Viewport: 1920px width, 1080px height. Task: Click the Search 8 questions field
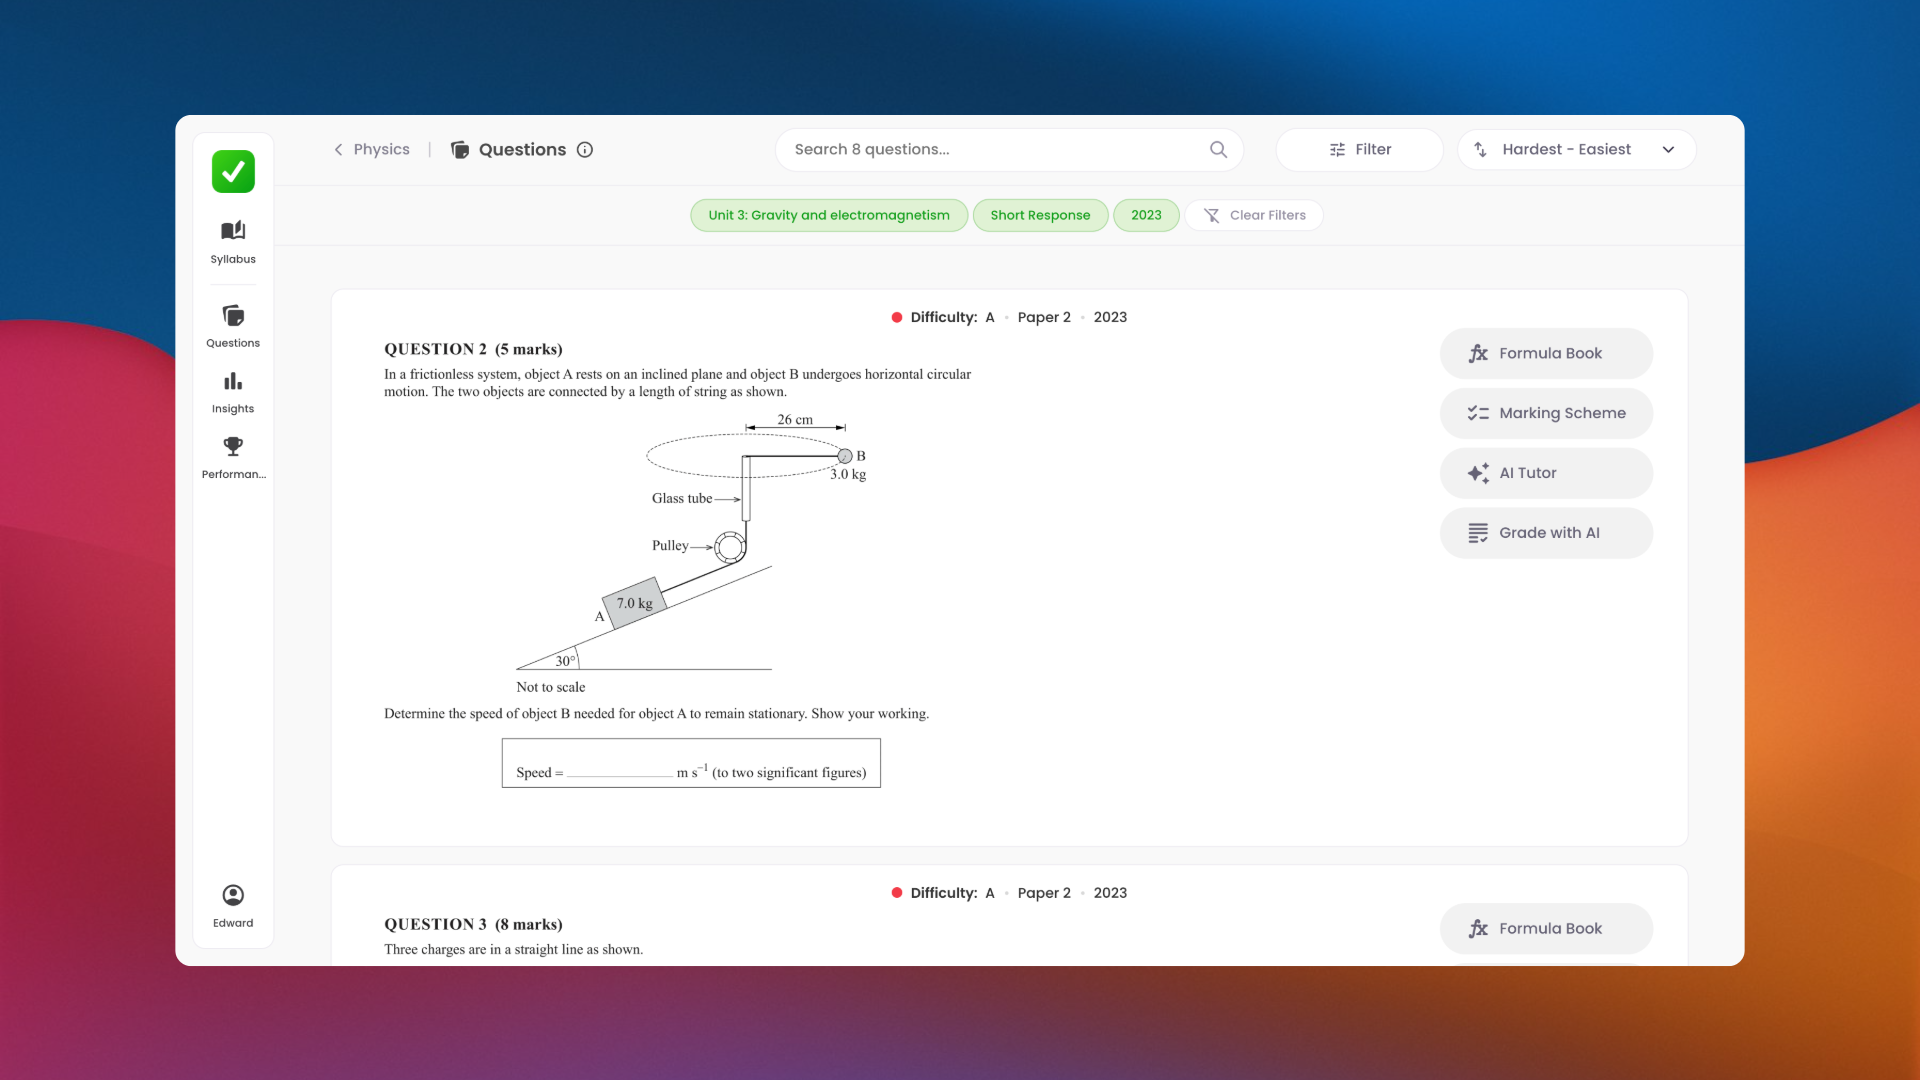(990, 150)
